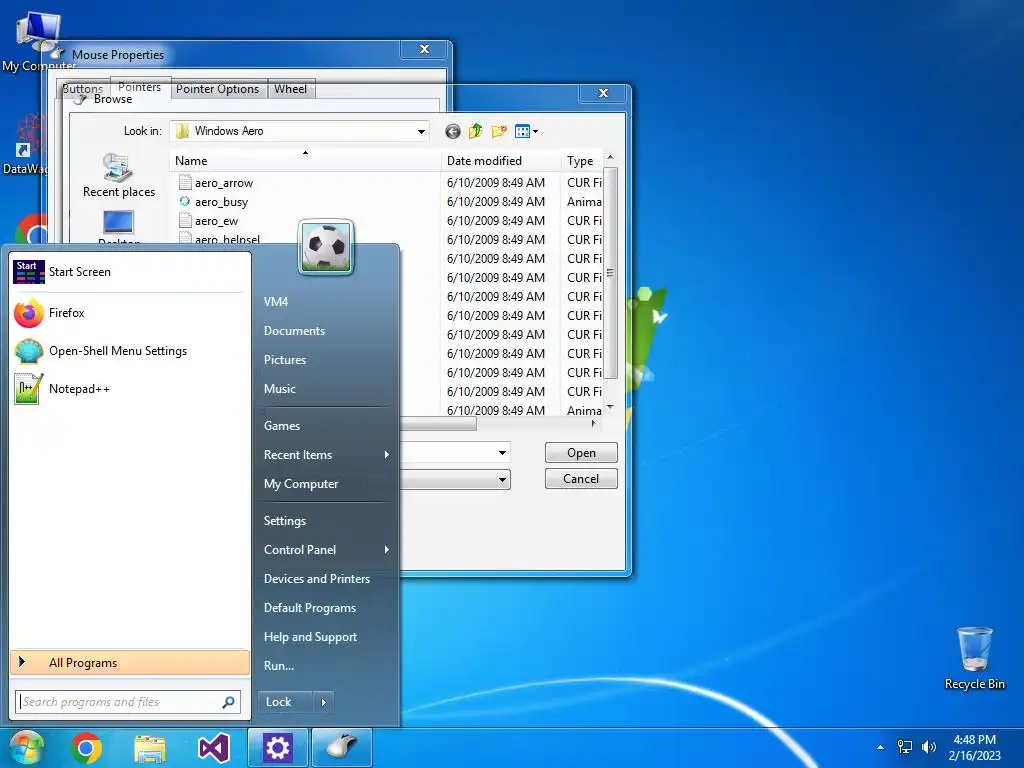Open File Explorer from the taskbar
The width and height of the screenshot is (1024, 768).
coord(150,748)
